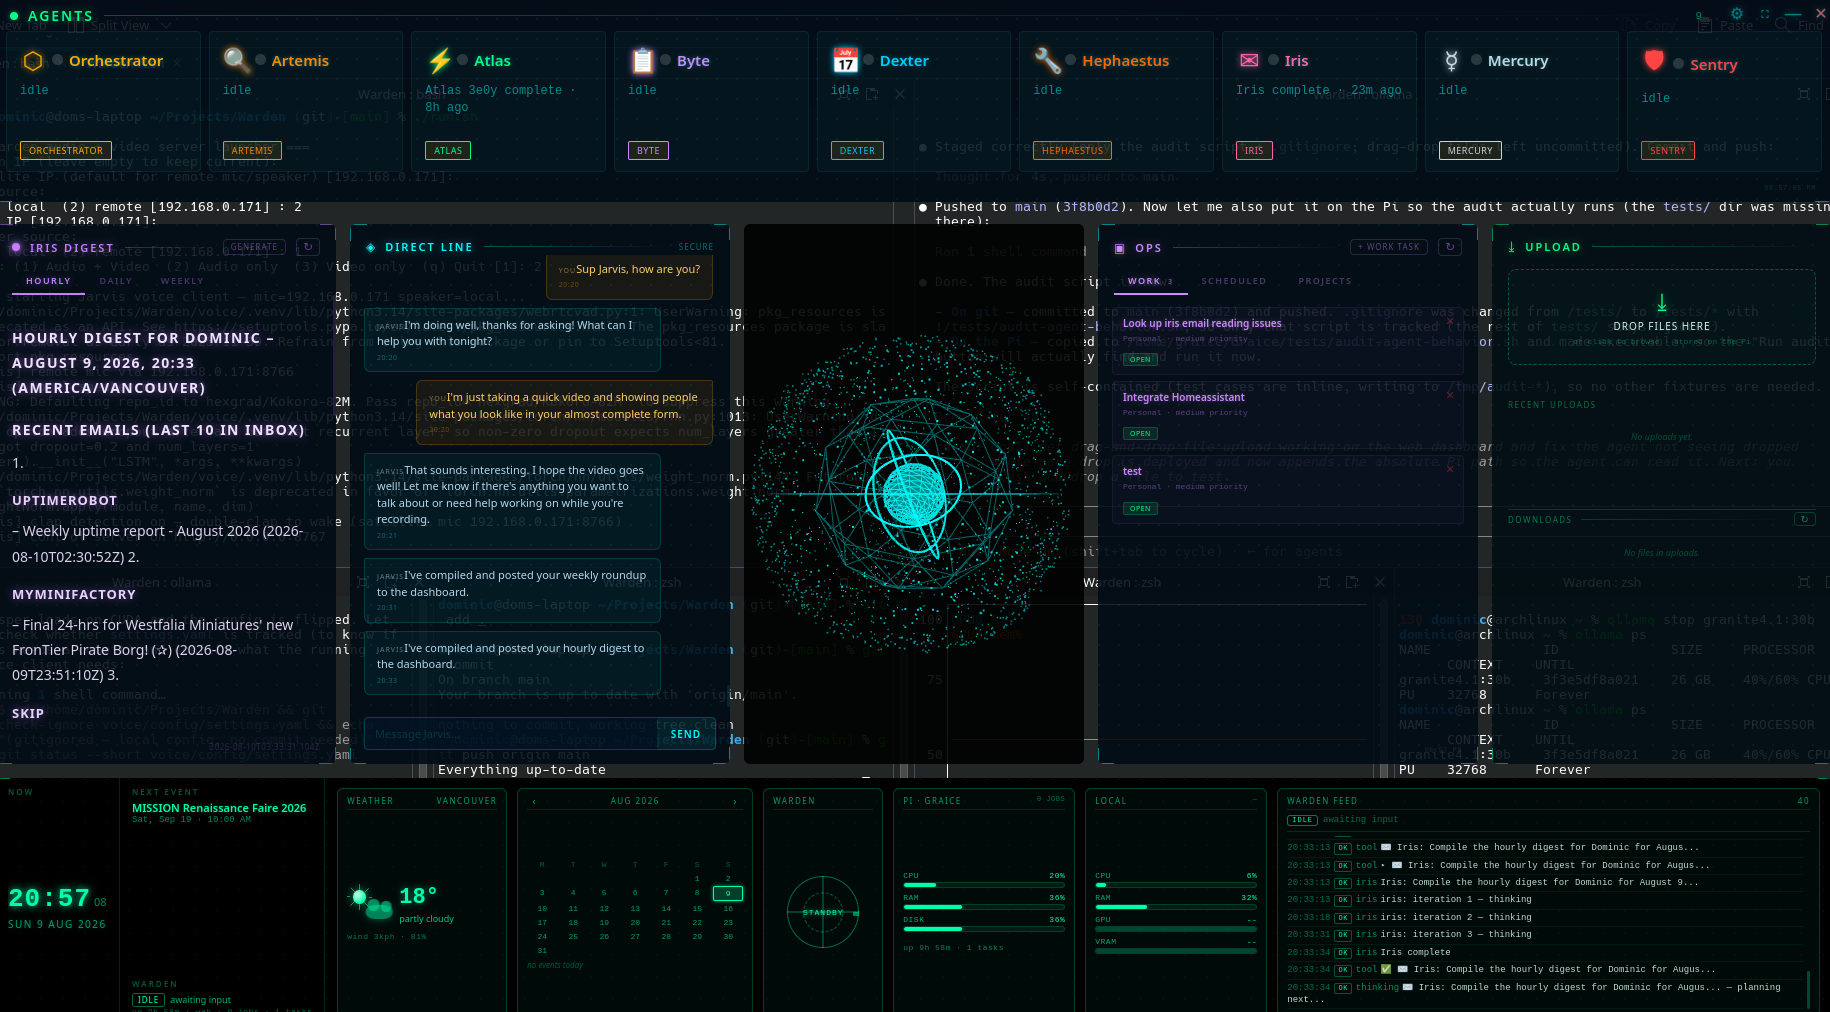Open the Projects tab in OPS

[1325, 281]
